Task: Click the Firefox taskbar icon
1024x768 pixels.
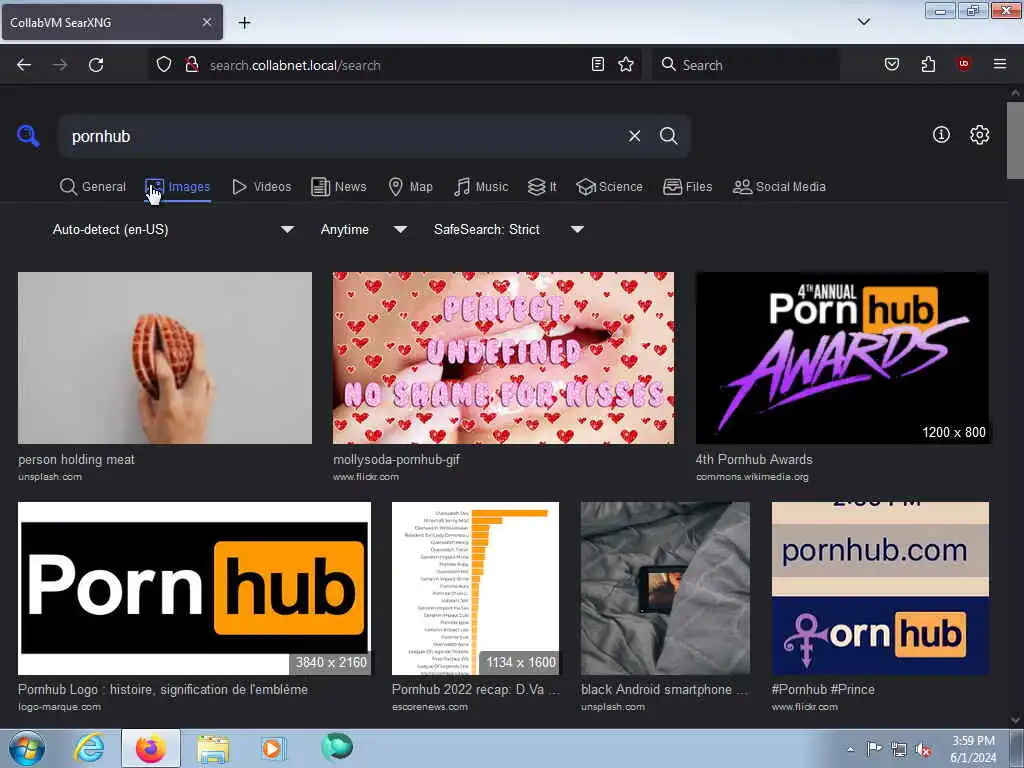Action: [x=151, y=748]
